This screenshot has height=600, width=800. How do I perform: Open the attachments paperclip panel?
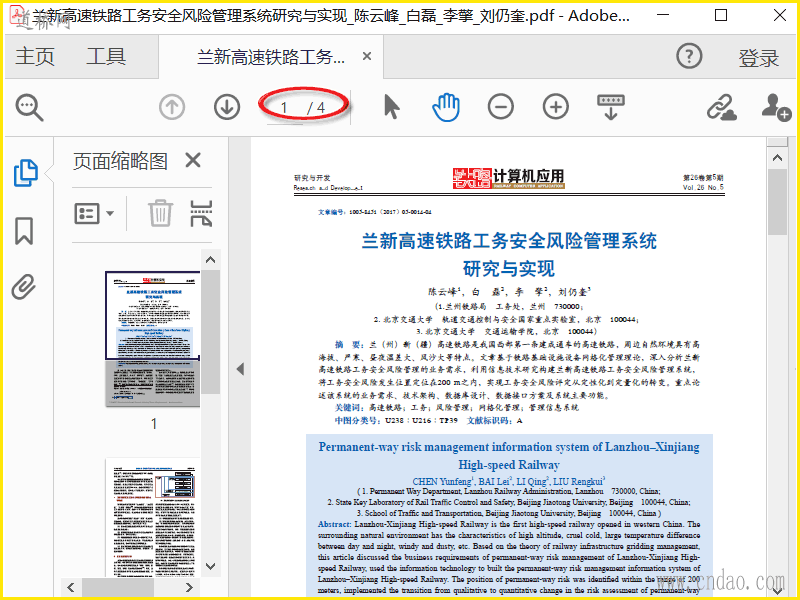coord(23,287)
